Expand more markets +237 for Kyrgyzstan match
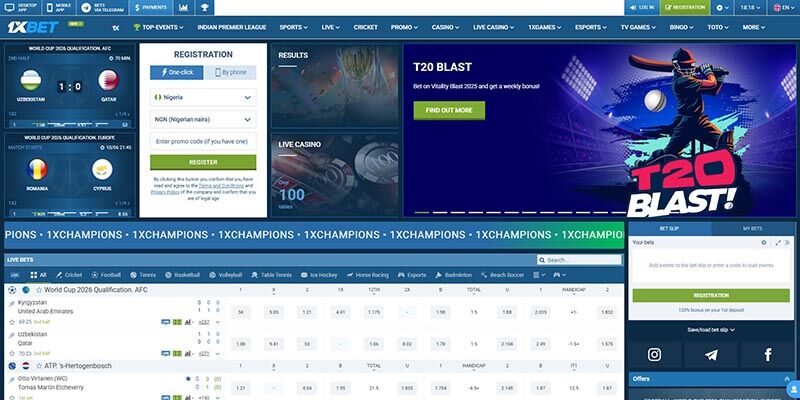 pos(204,322)
